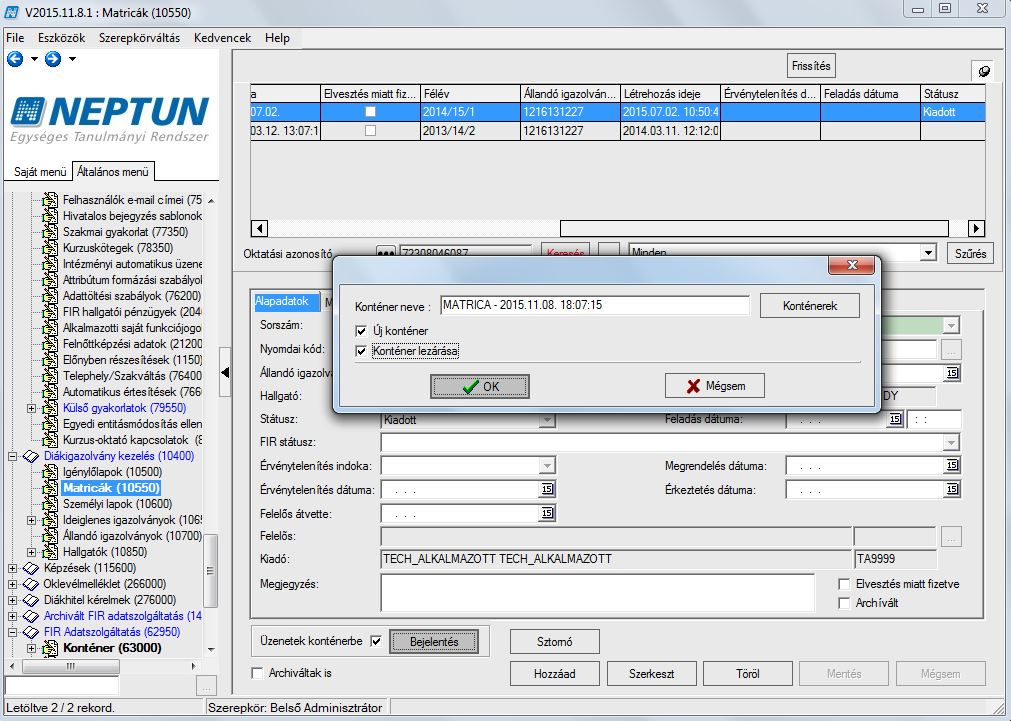Click the Frissítés button

pyautogui.click(x=811, y=66)
